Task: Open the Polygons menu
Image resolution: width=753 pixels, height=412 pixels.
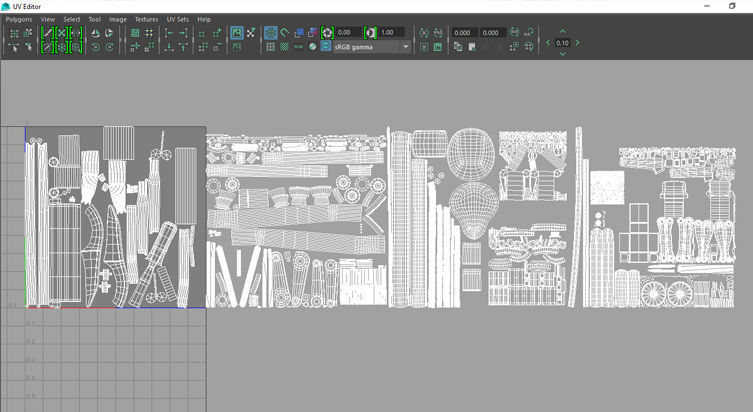Action: pyautogui.click(x=19, y=19)
